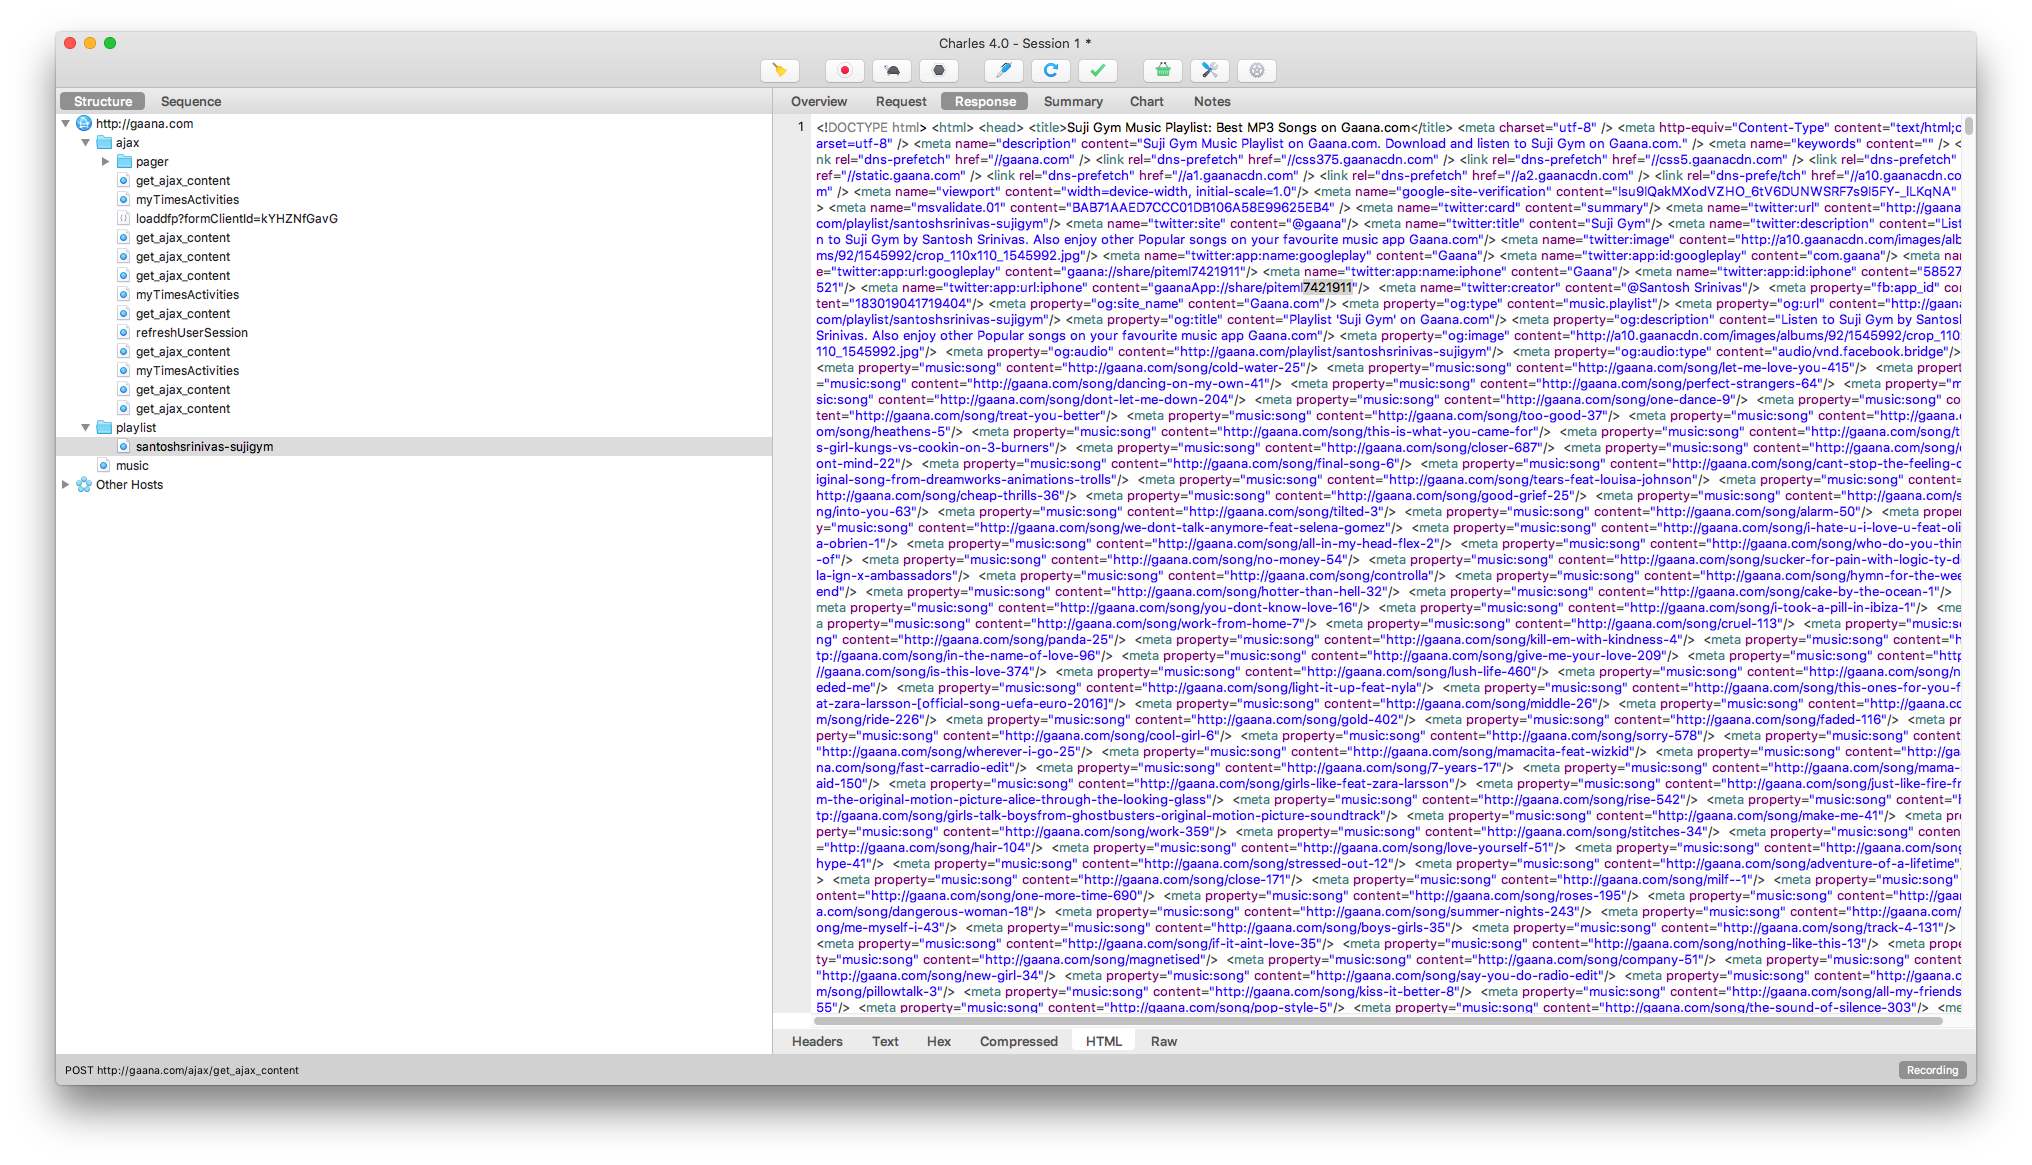This screenshot has height=1165, width=2032.
Task: Click the response horizontal scrollbar
Action: tap(1378, 1021)
